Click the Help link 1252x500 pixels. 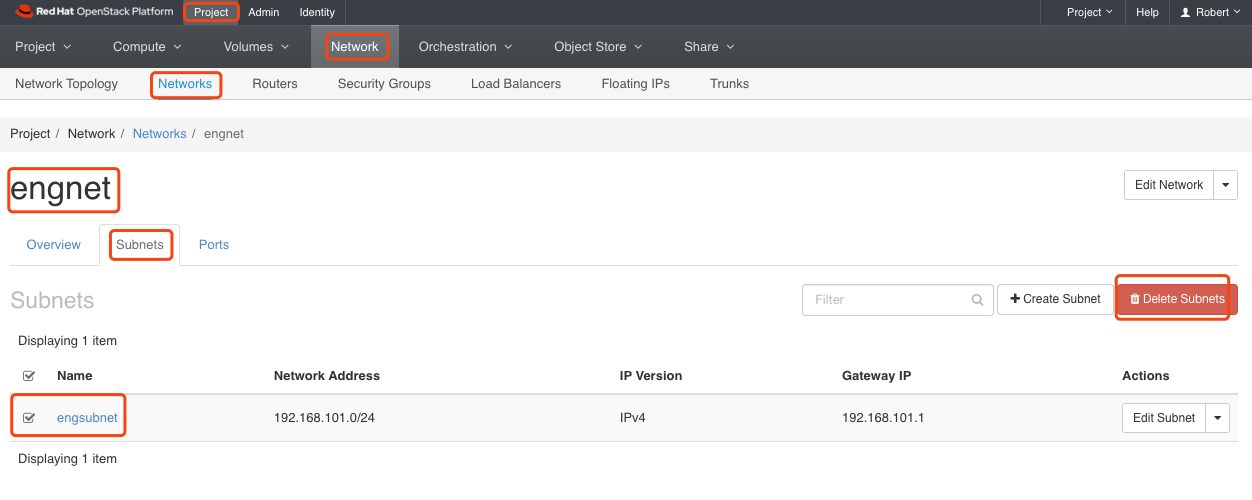click(x=1147, y=12)
